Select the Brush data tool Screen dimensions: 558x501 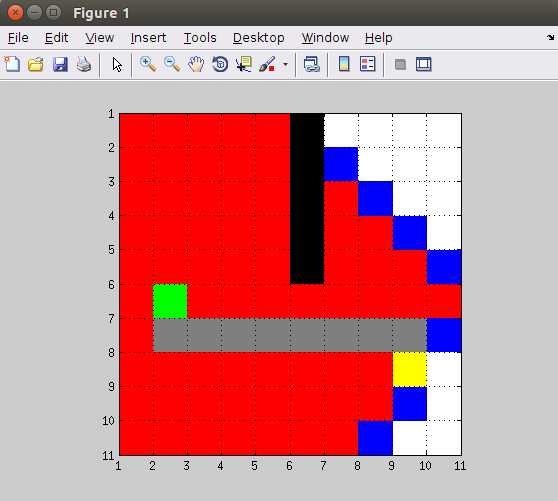(267, 64)
